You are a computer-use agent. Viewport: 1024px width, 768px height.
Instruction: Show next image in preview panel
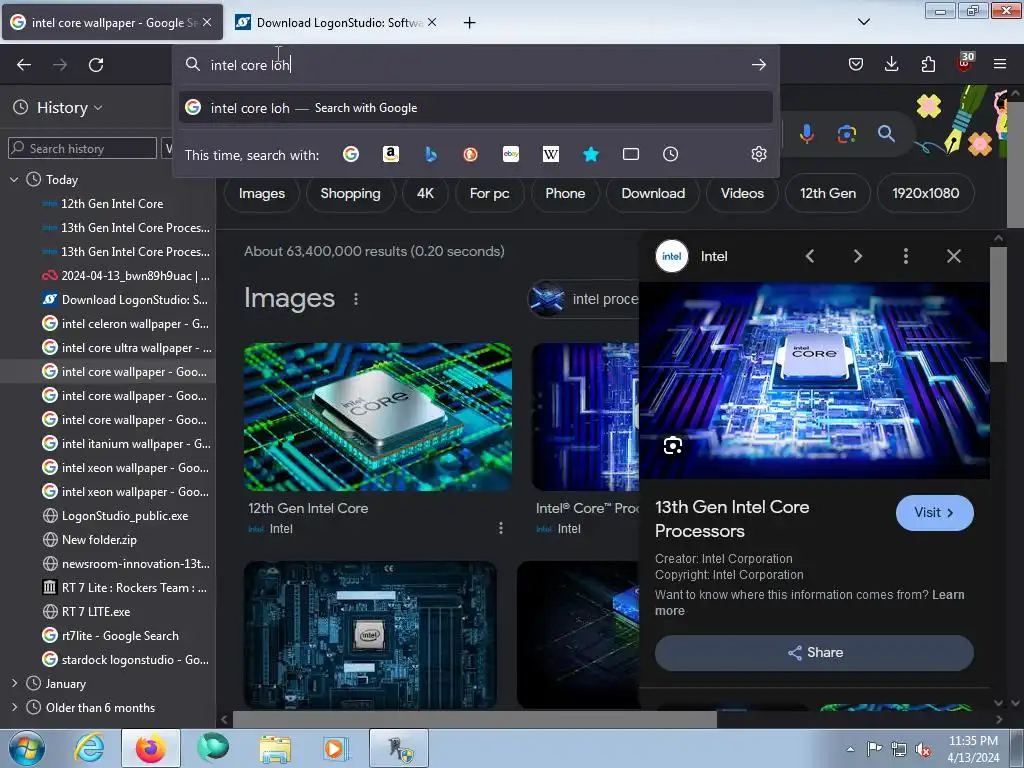tap(857, 256)
